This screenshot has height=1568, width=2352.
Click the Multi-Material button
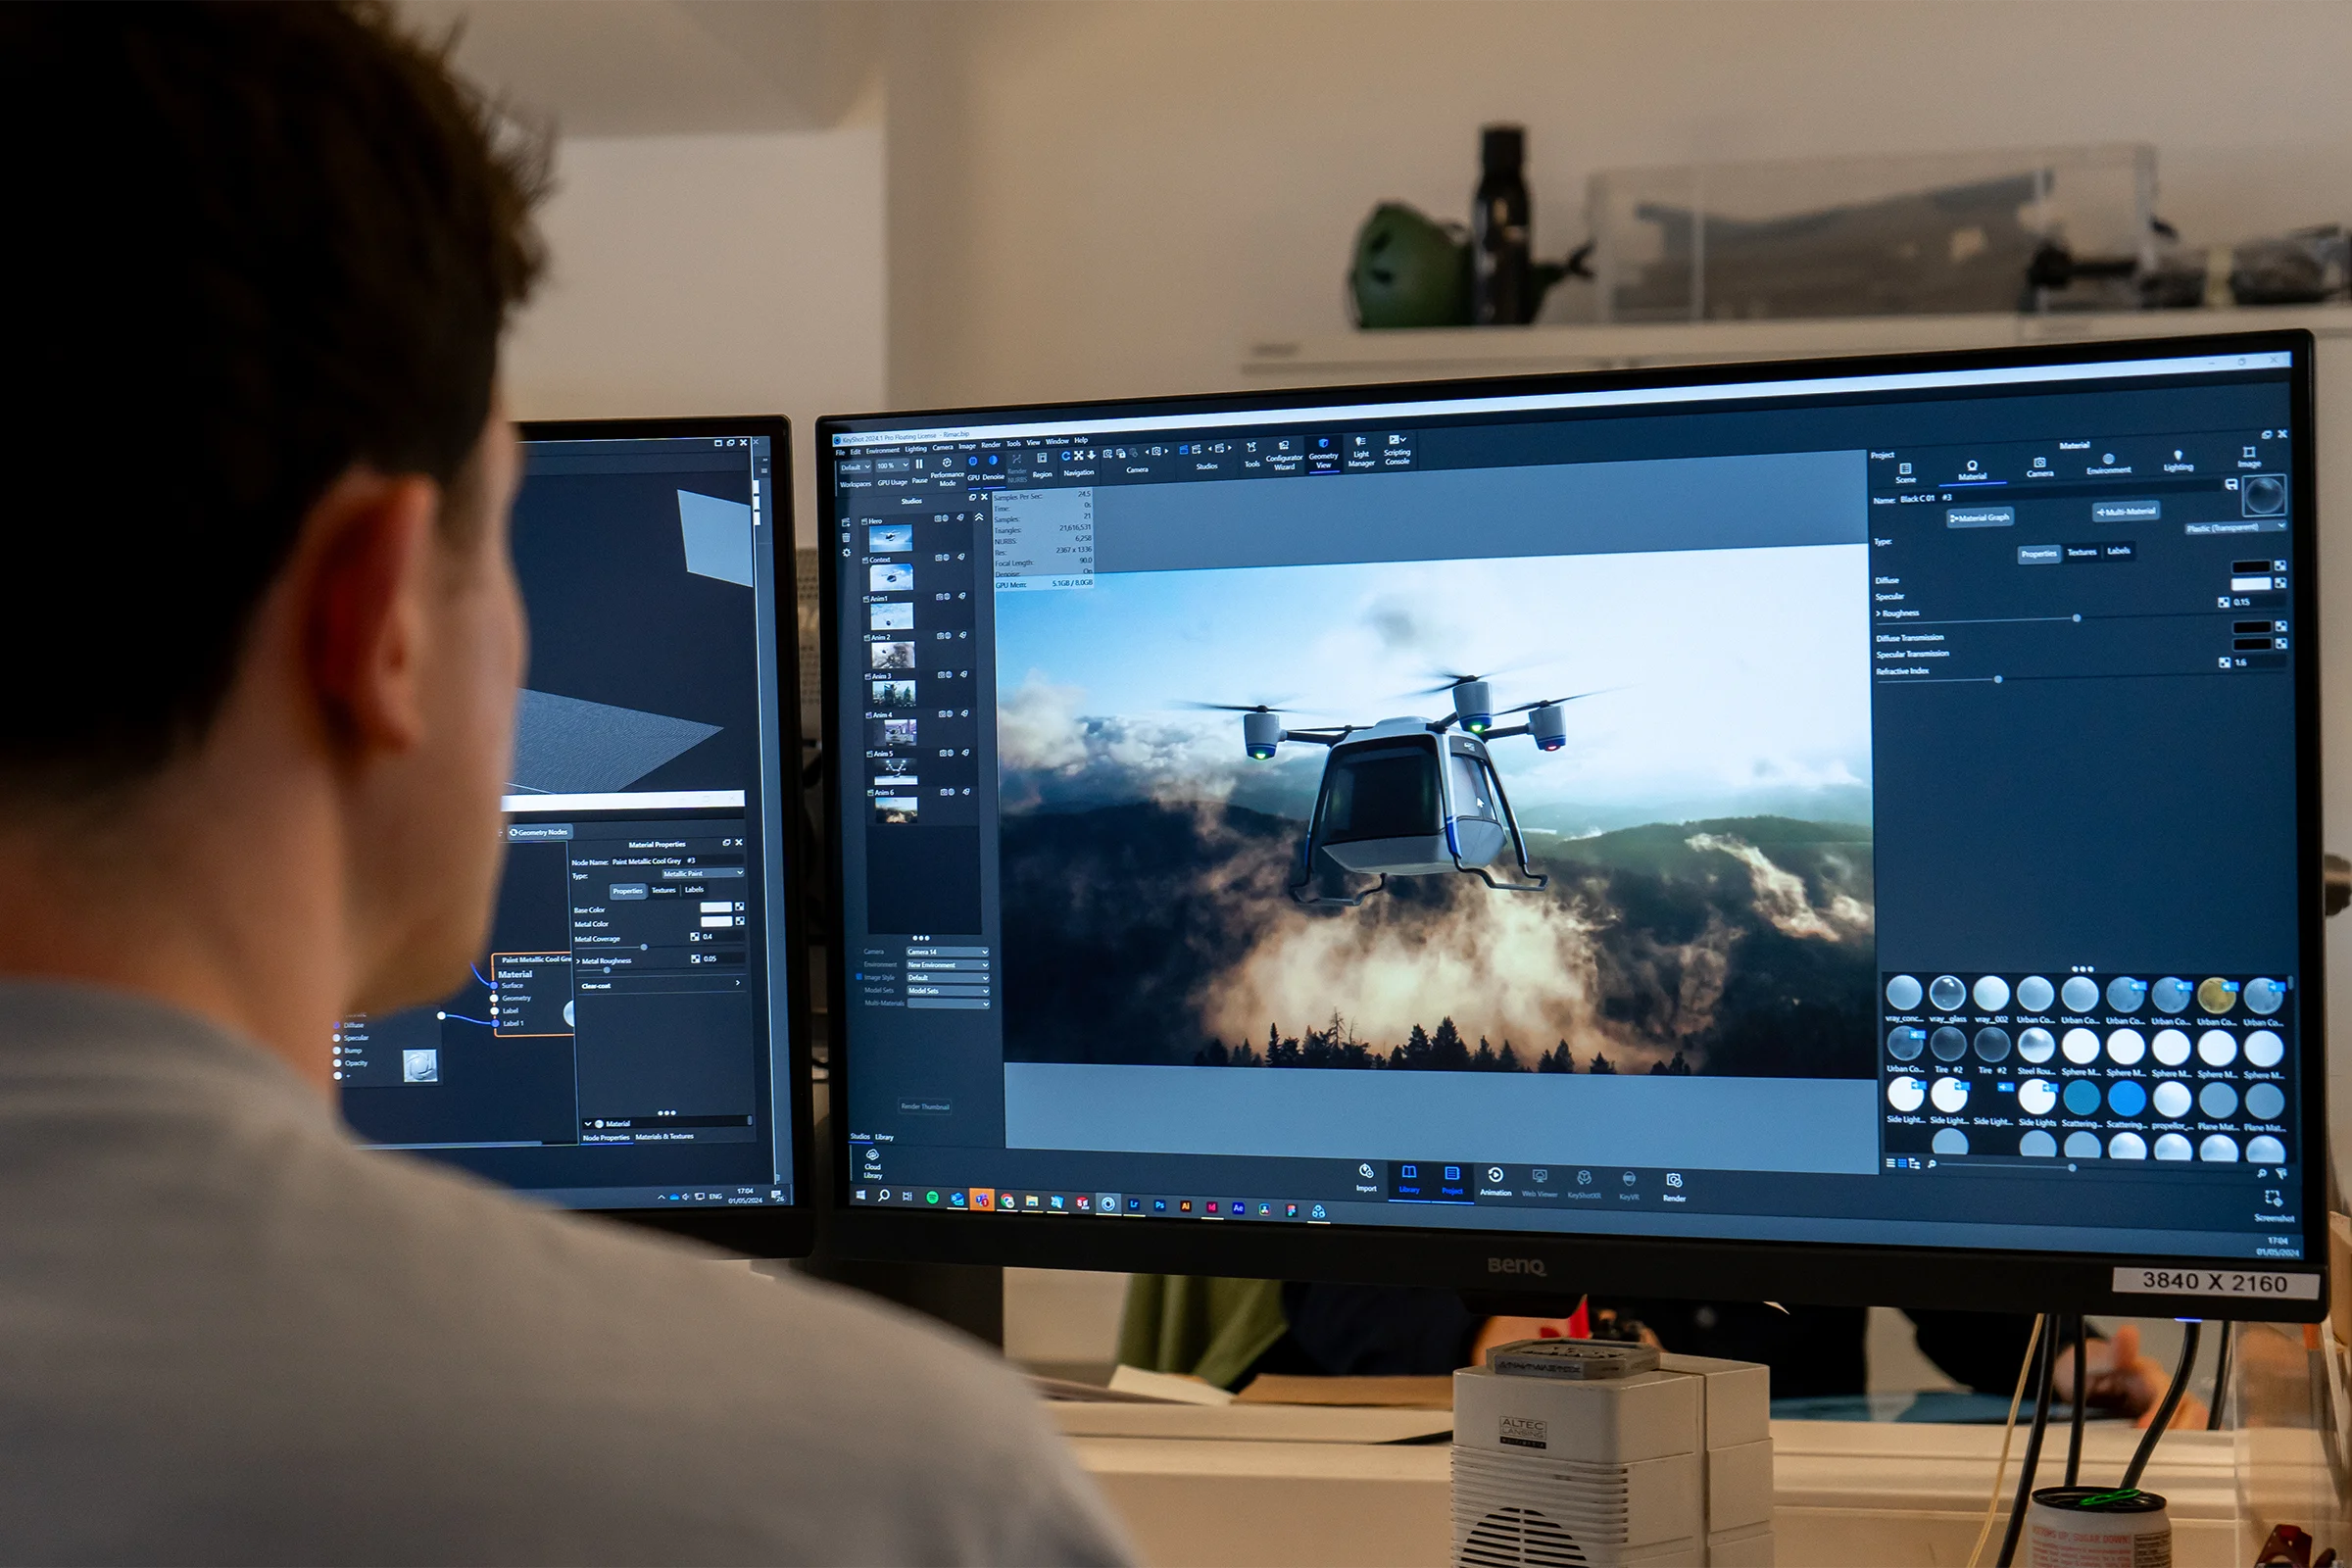(x=2126, y=511)
